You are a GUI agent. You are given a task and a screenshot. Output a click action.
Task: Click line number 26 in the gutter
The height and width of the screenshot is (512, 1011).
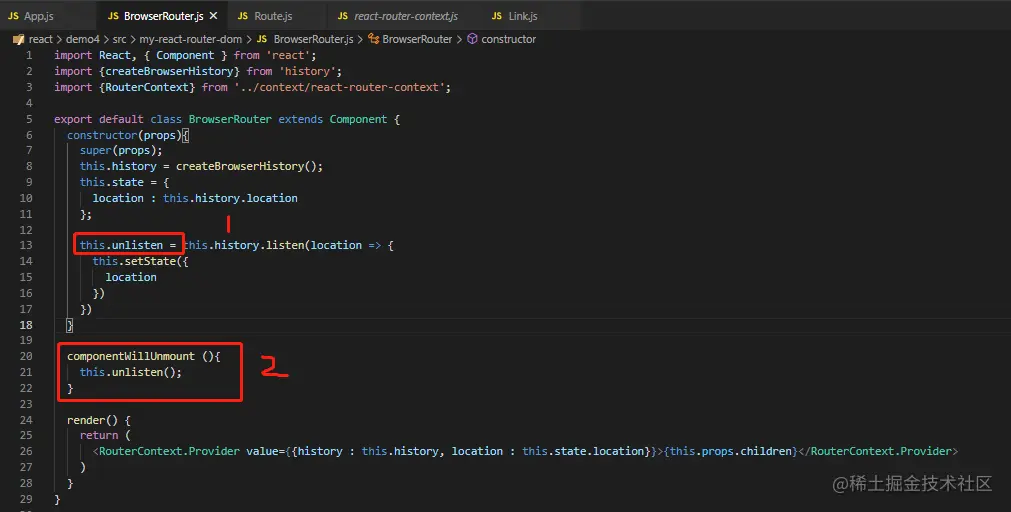pyautogui.click(x=26, y=451)
